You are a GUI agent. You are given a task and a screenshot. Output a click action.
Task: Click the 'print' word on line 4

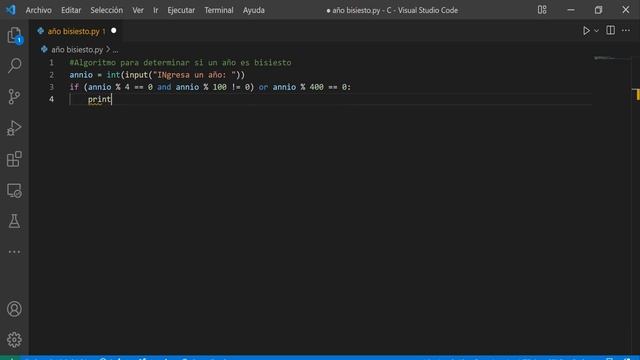click(x=99, y=100)
